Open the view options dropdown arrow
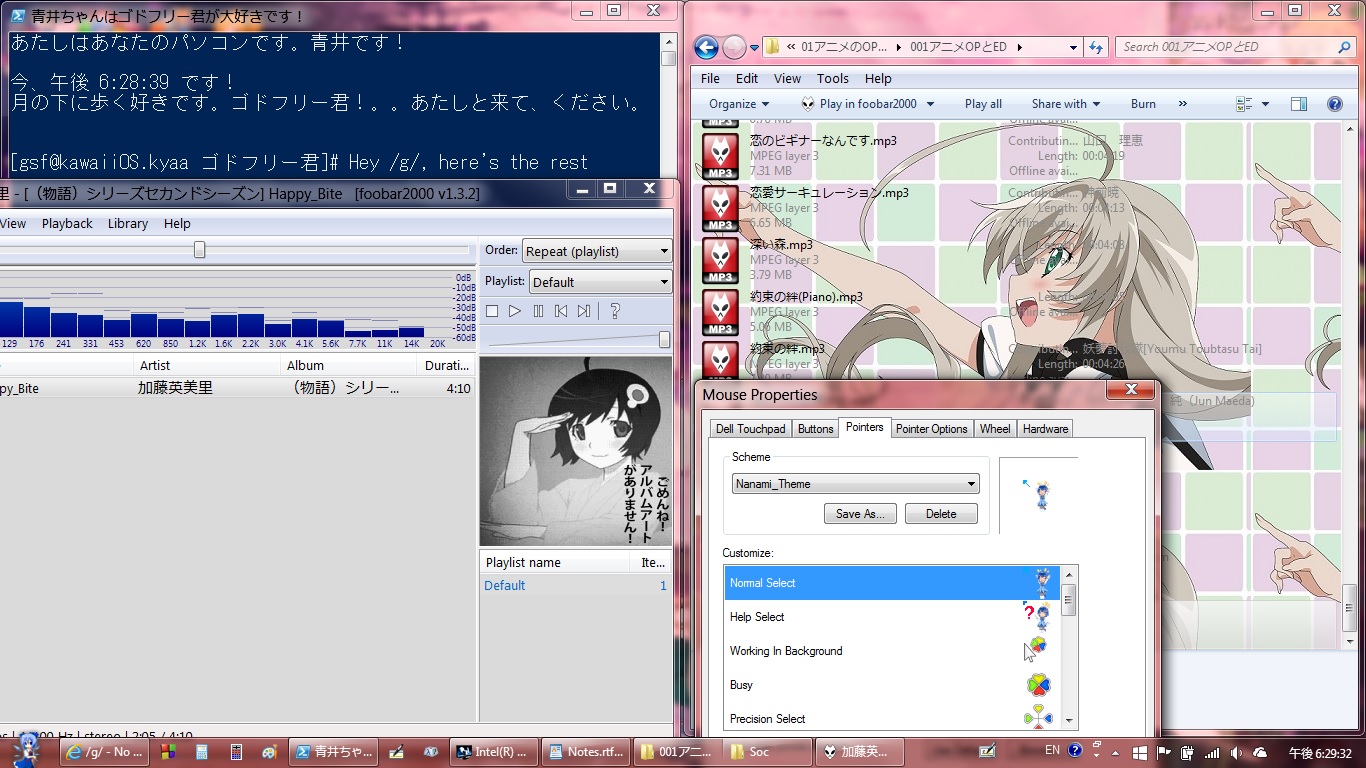This screenshot has width=1366, height=768. [x=1265, y=104]
